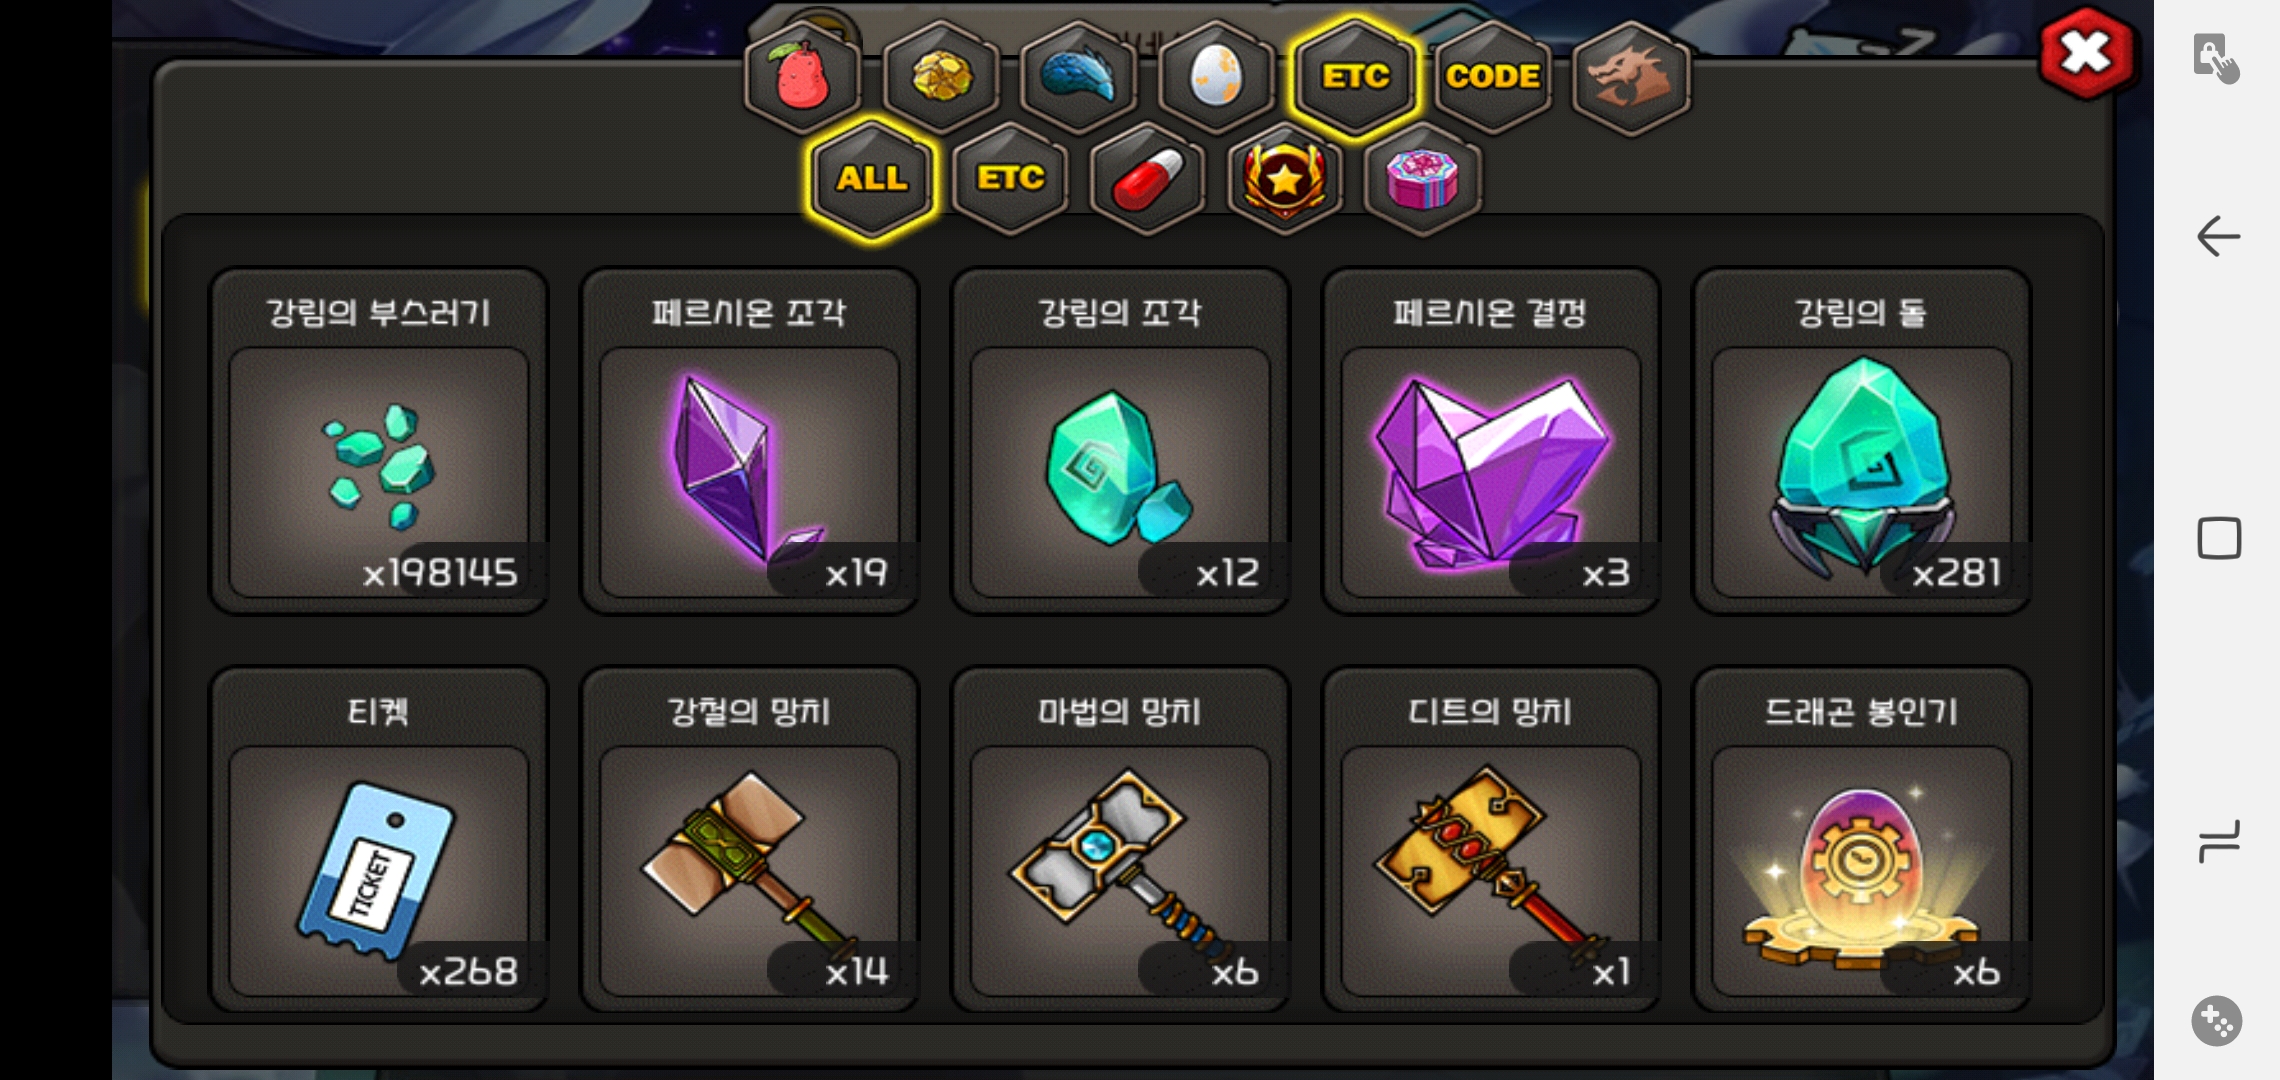Filter by red capsule pill icon
The image size is (2280, 1080).
(1148, 180)
